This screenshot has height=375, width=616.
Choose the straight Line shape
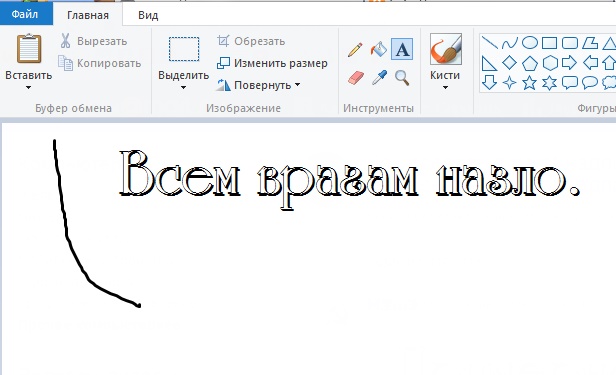pos(490,42)
